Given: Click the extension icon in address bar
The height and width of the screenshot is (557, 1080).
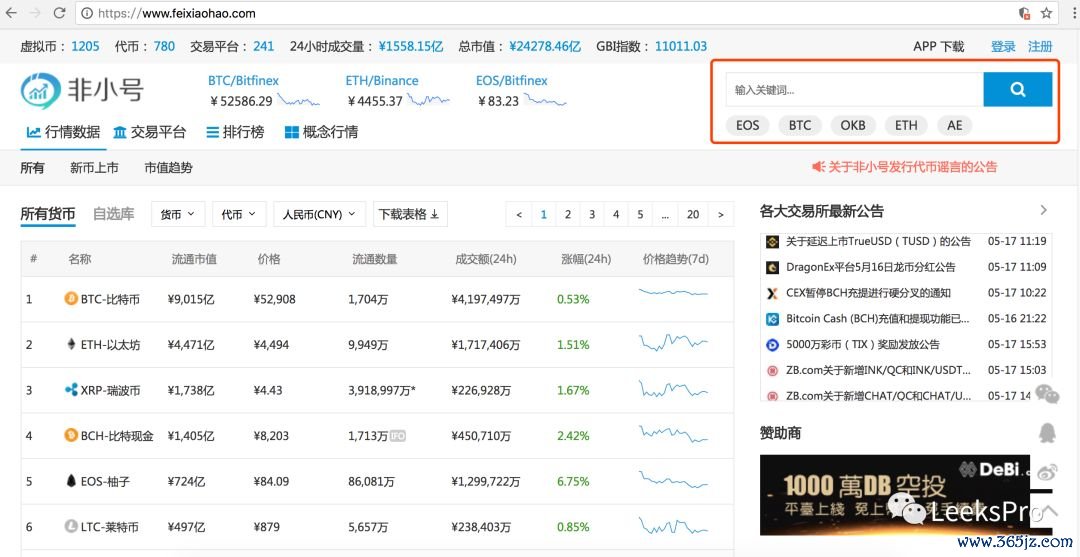Looking at the screenshot, I should [x=1024, y=13].
